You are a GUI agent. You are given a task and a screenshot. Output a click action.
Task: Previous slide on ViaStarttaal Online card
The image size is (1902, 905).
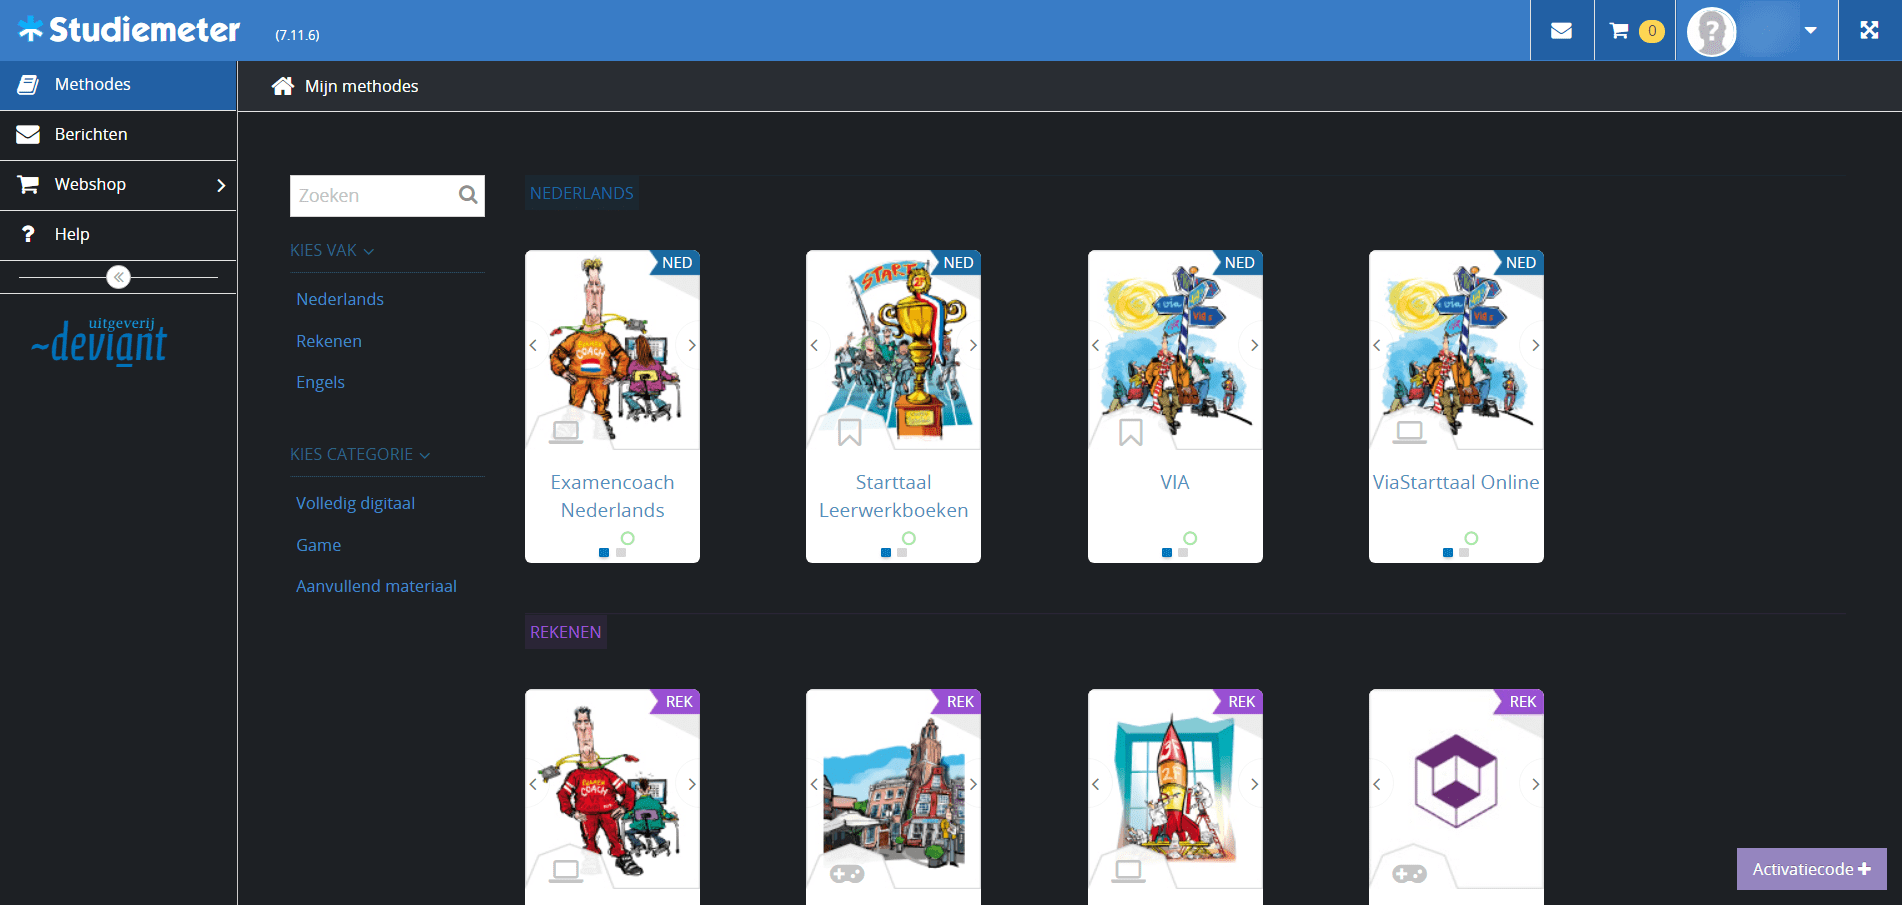(x=1377, y=345)
